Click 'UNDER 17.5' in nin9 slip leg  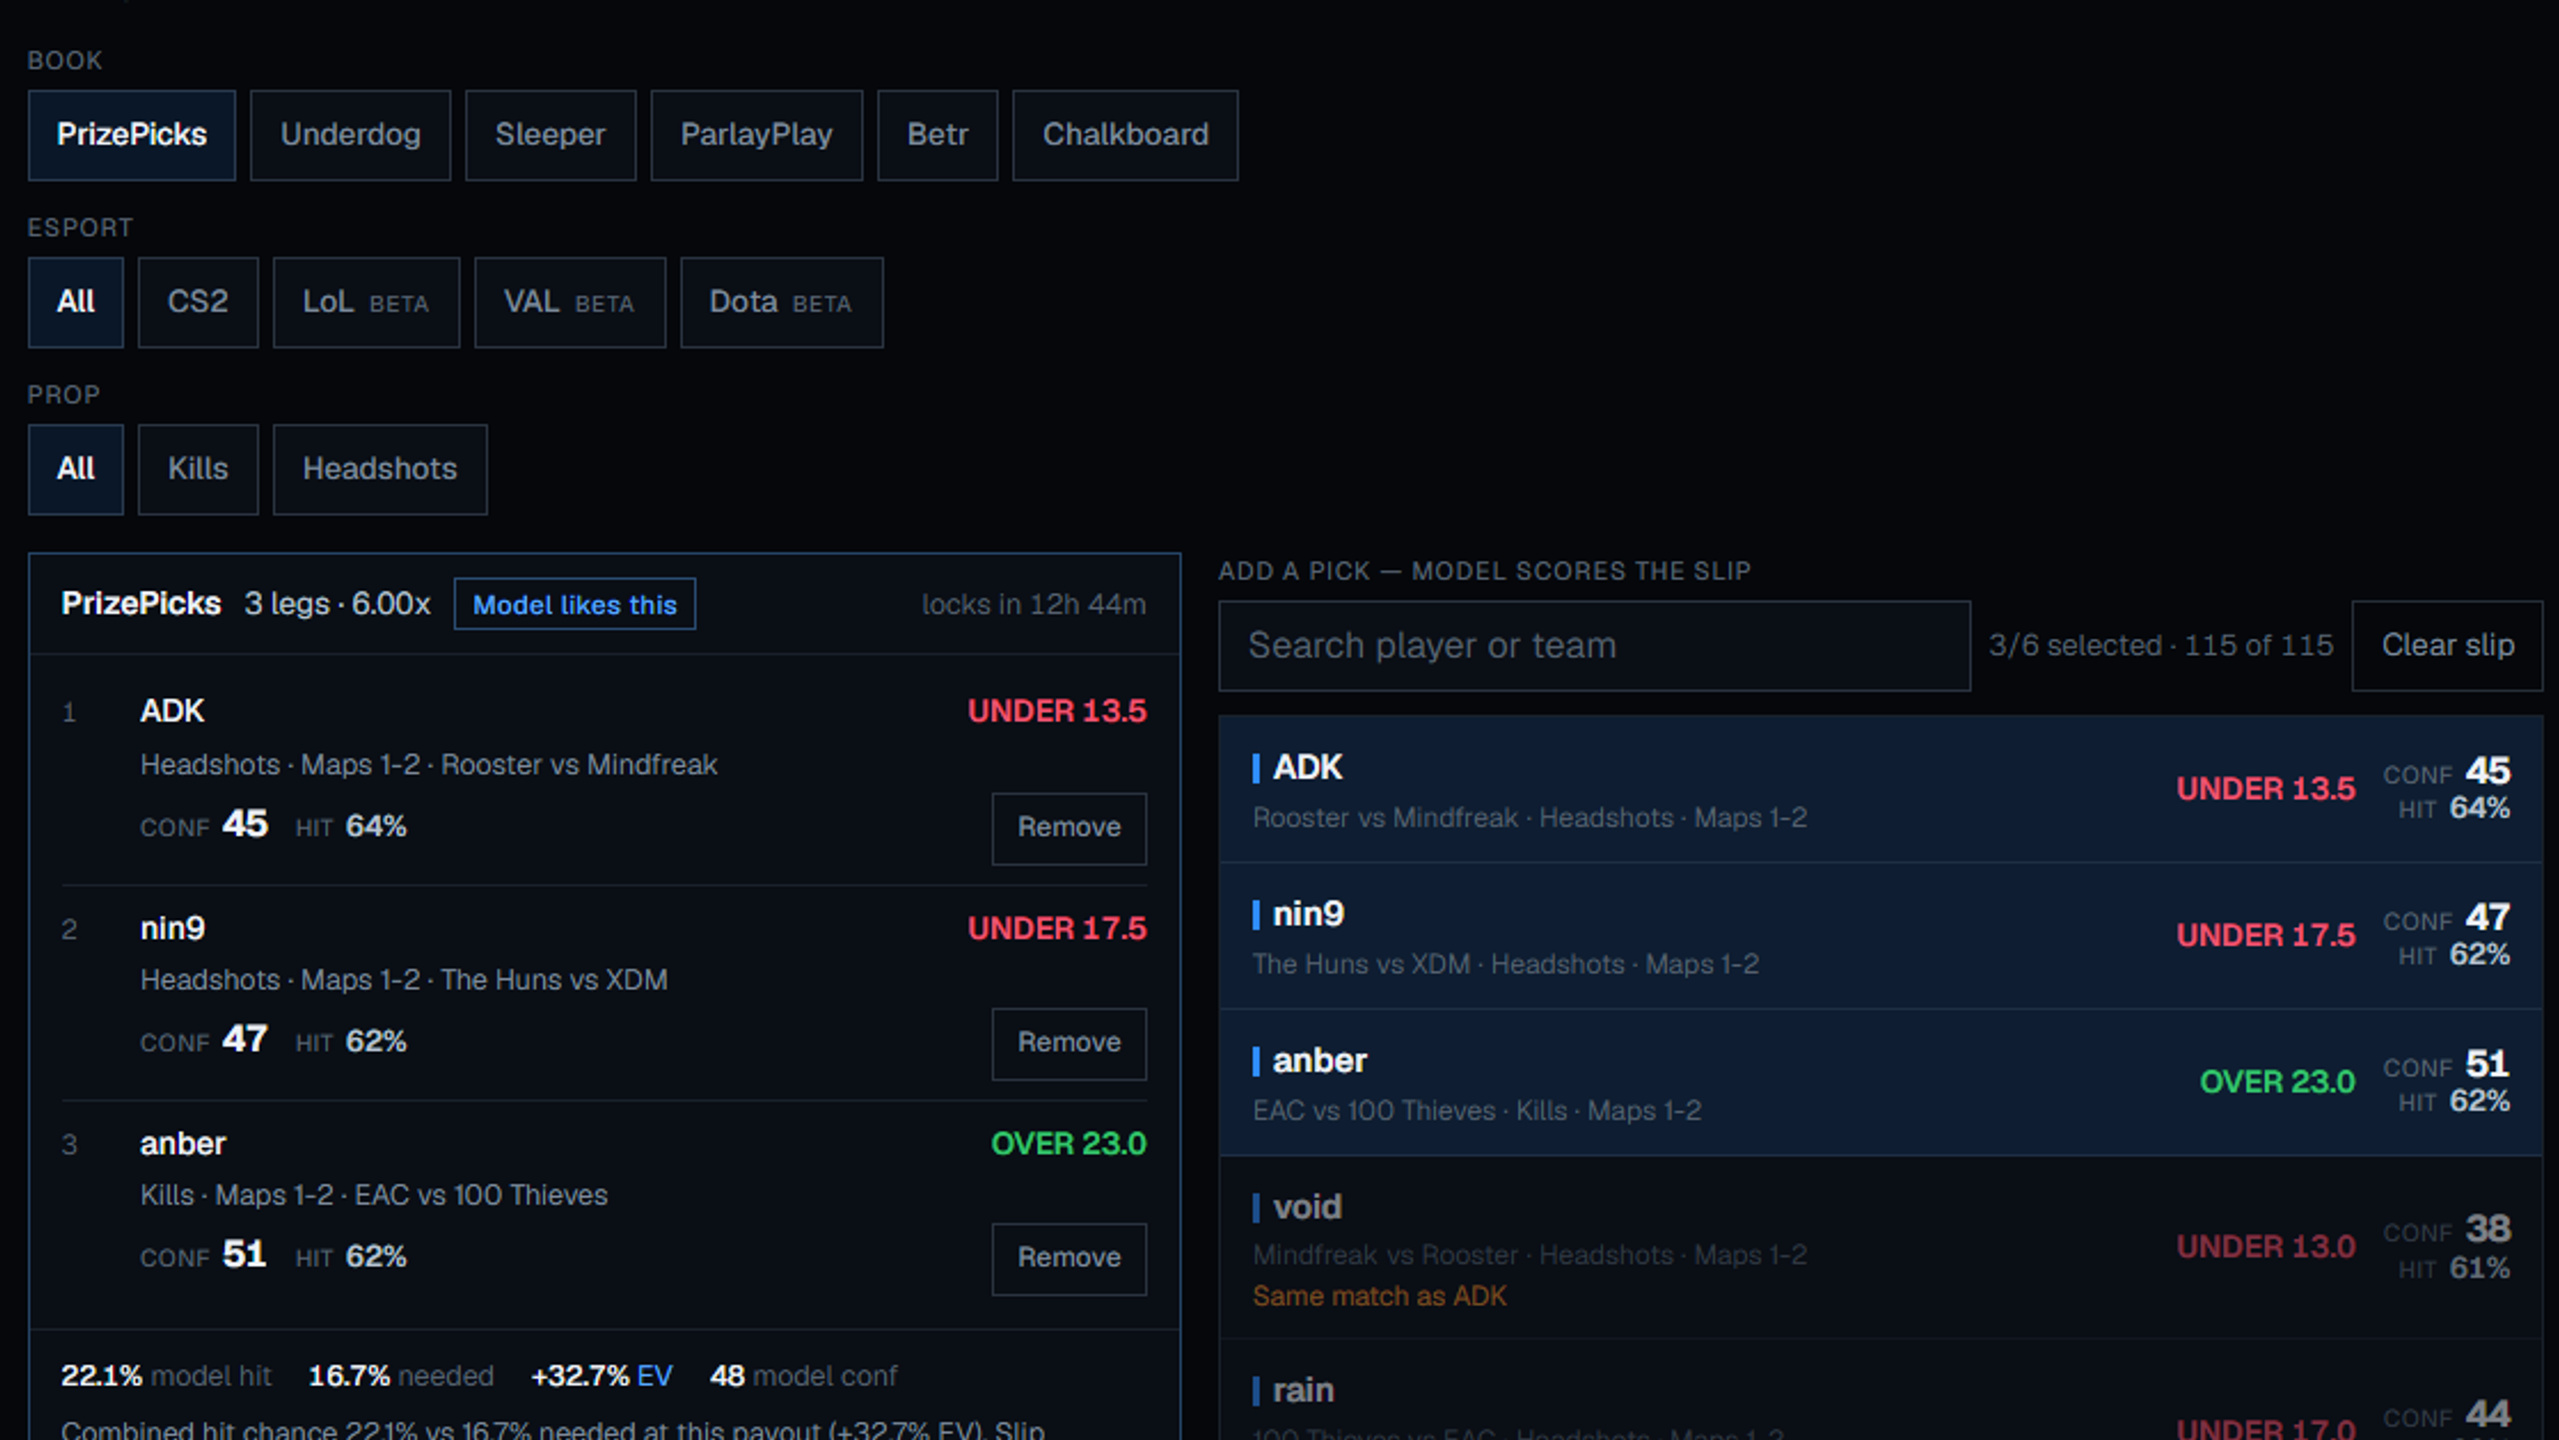click(1056, 928)
